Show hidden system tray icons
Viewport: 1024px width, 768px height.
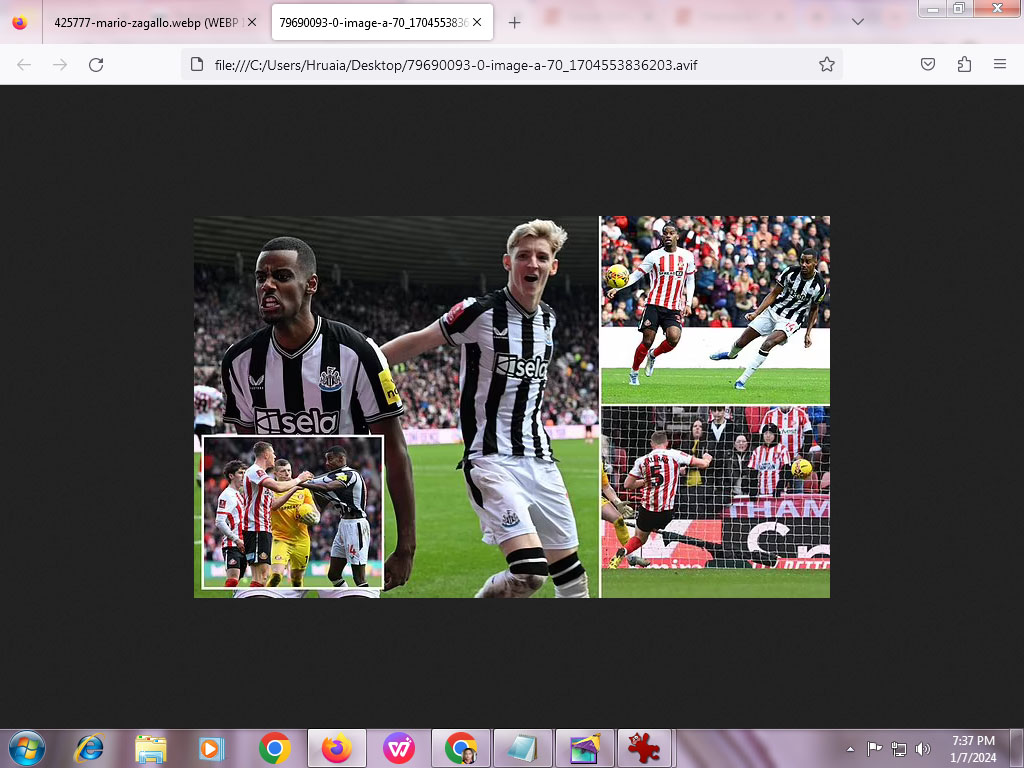click(x=850, y=748)
